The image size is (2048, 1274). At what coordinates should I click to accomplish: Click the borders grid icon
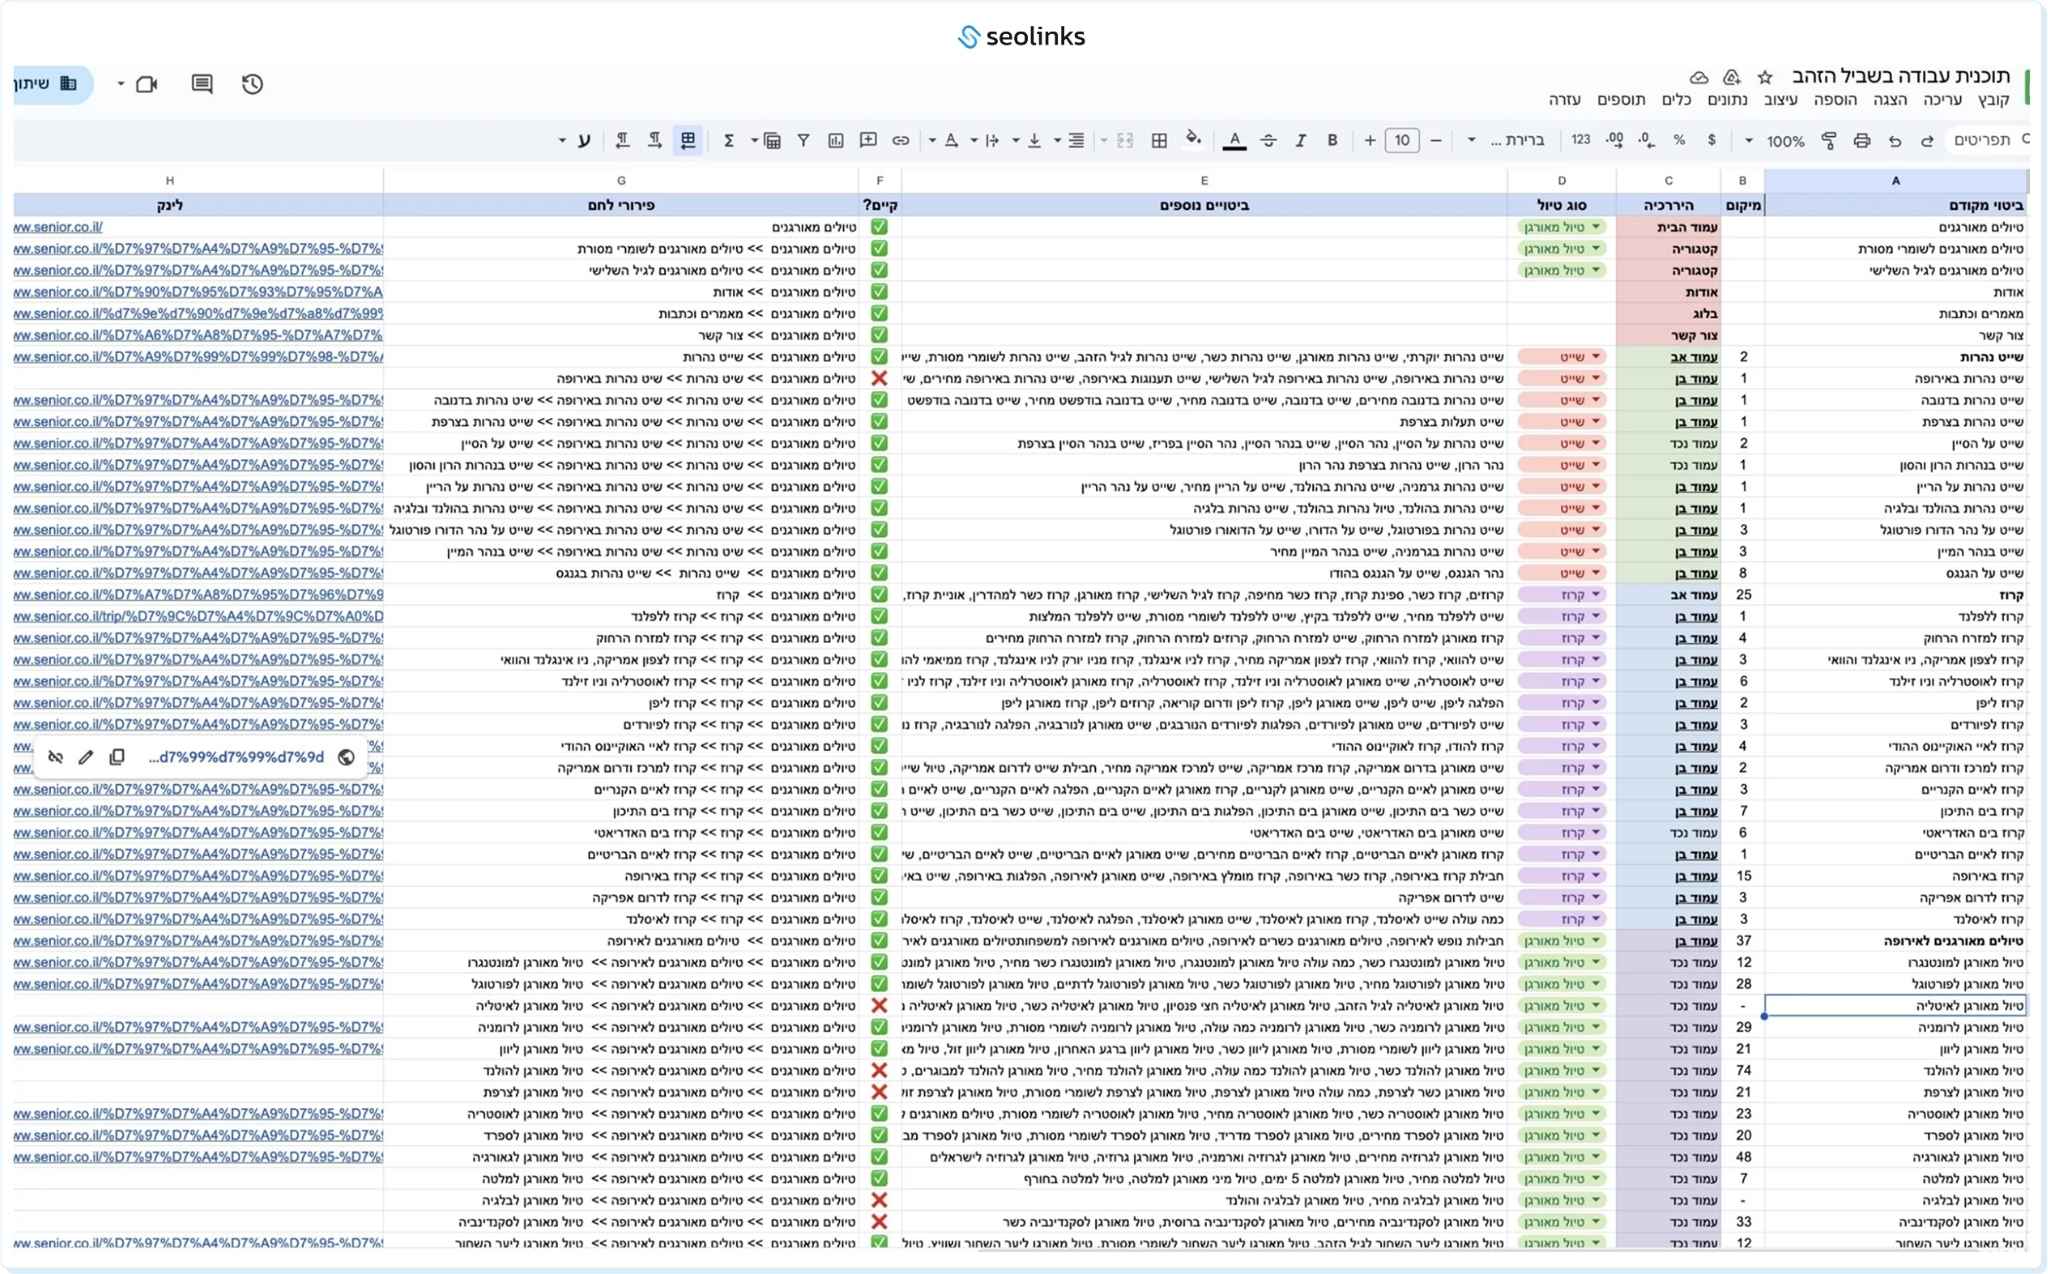[x=1159, y=141]
